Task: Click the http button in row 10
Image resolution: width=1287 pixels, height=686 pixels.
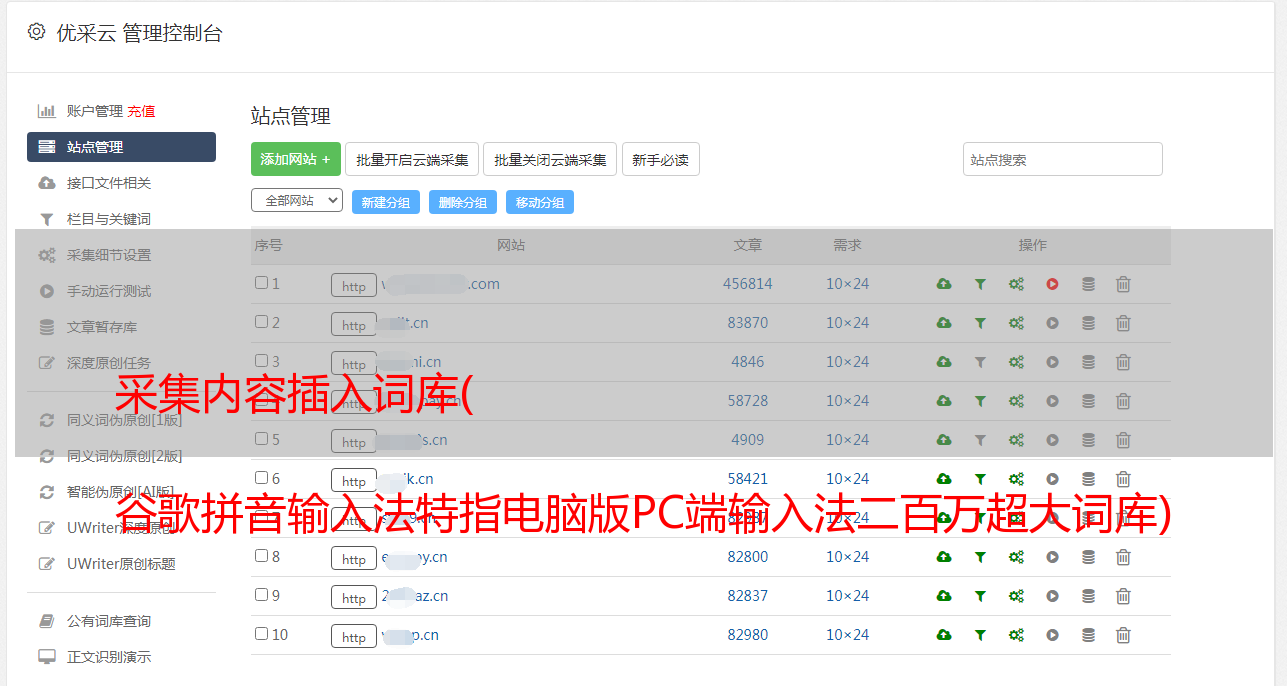Action: [354, 637]
